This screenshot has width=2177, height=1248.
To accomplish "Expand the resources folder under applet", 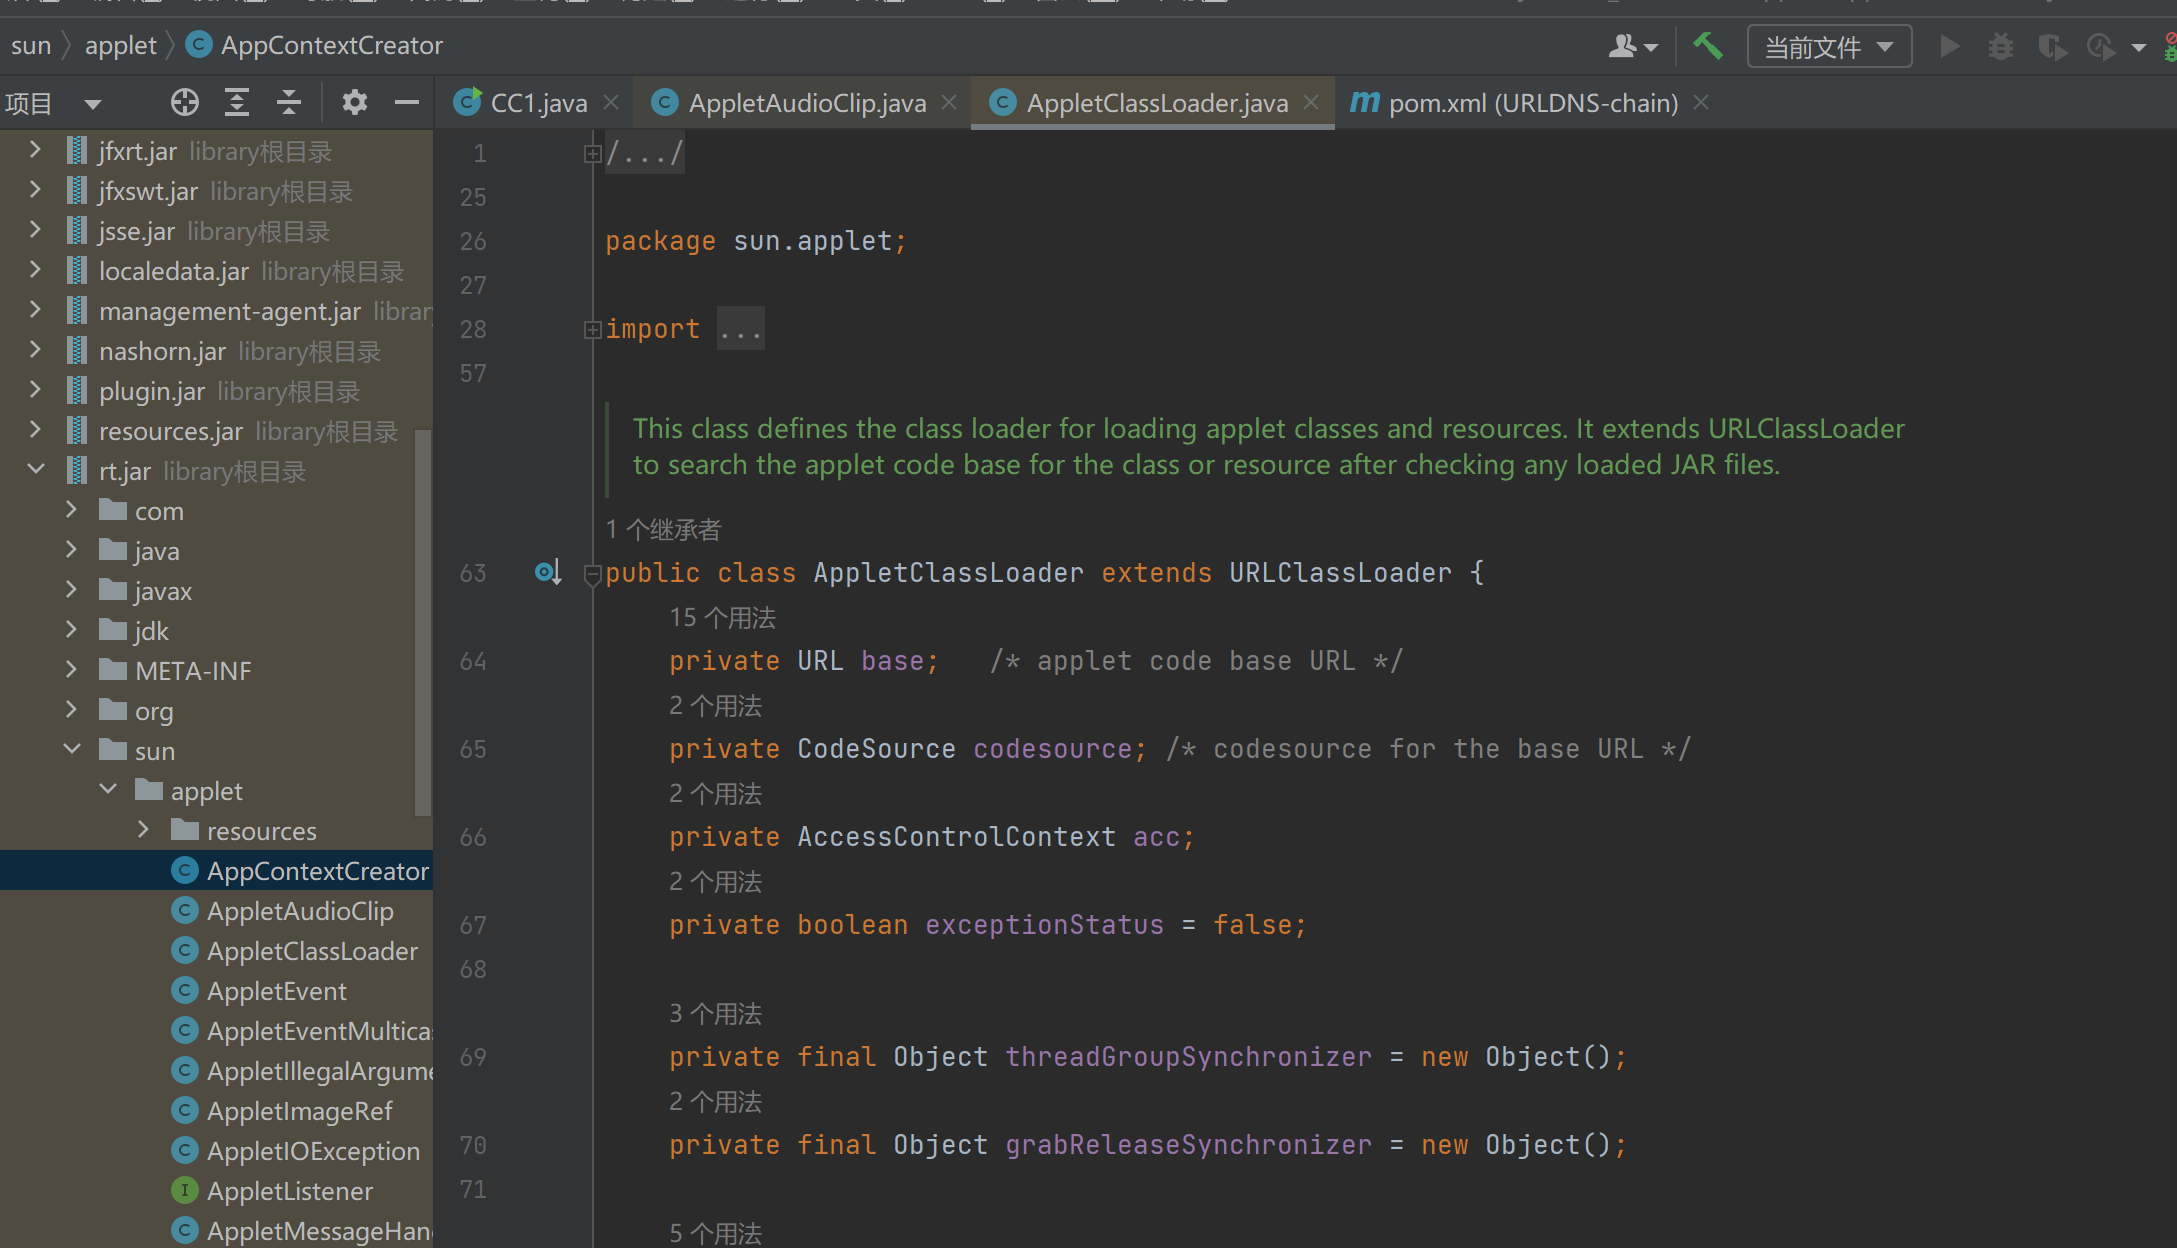I will (x=143, y=830).
